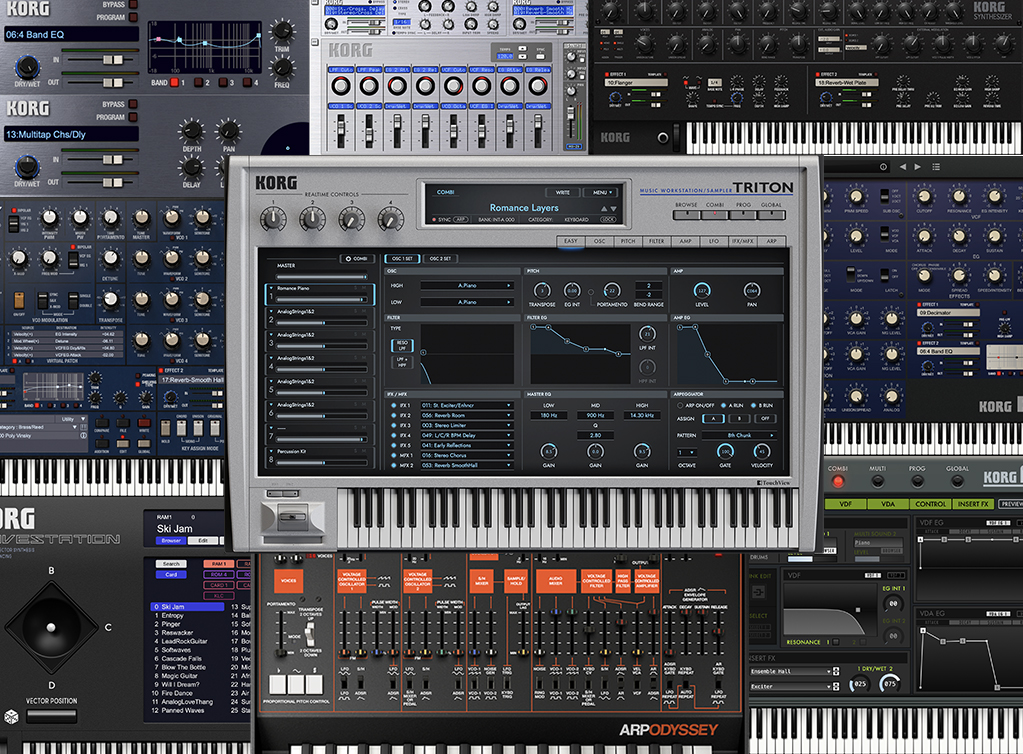Click the Wavestation vector joystick ball
This screenshot has height=754, width=1023.
[x=51, y=627]
